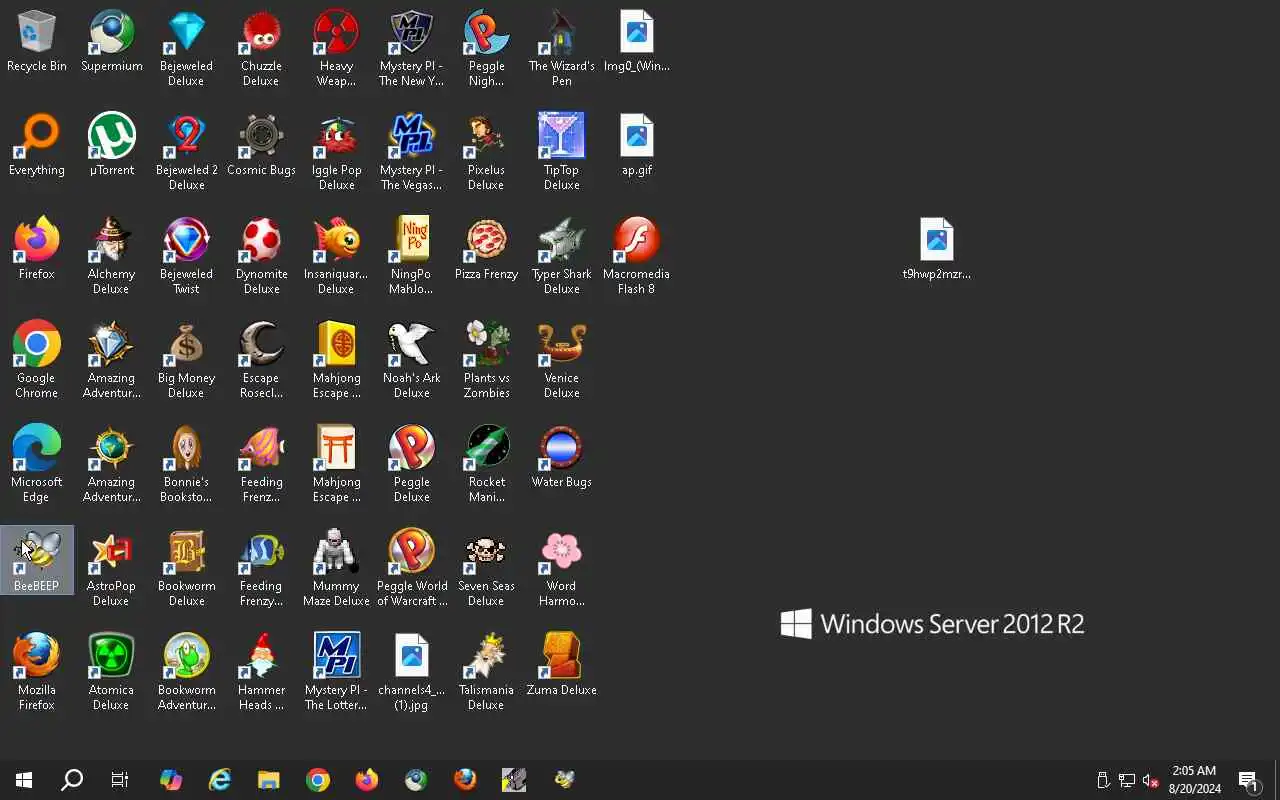This screenshot has width=1280, height=800.
Task: Open The Wizard's Pen shortcut
Action: (561, 49)
